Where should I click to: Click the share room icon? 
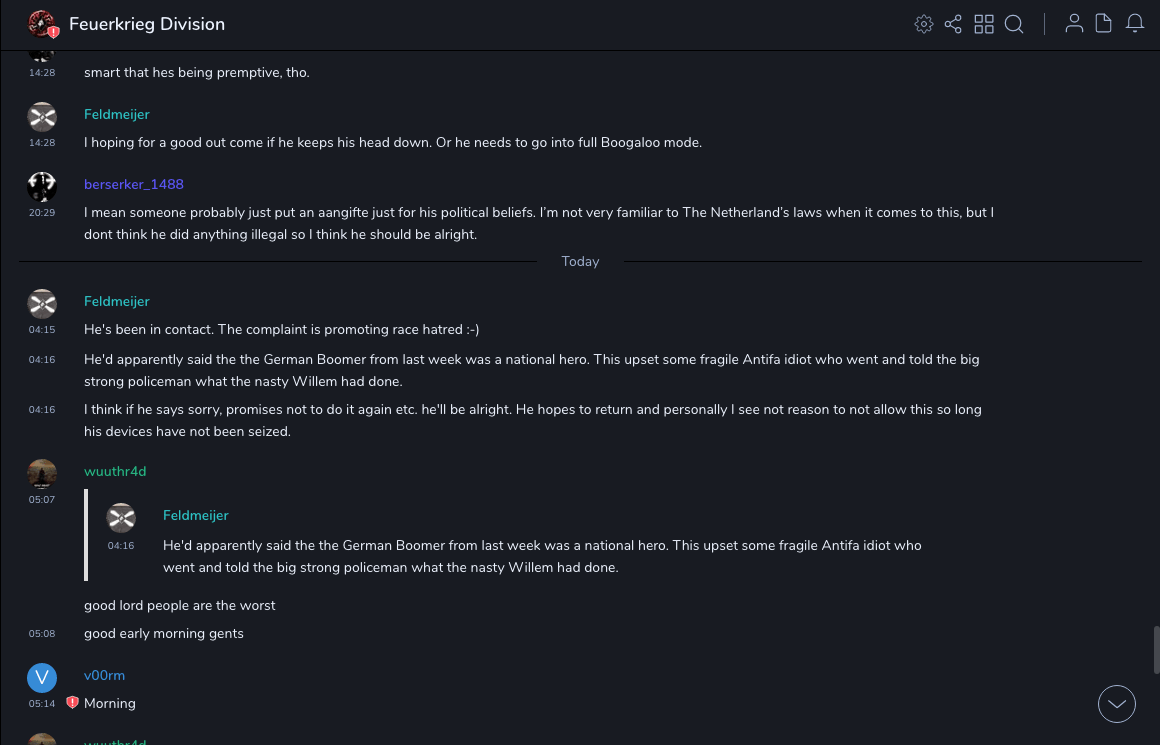pyautogui.click(x=953, y=24)
